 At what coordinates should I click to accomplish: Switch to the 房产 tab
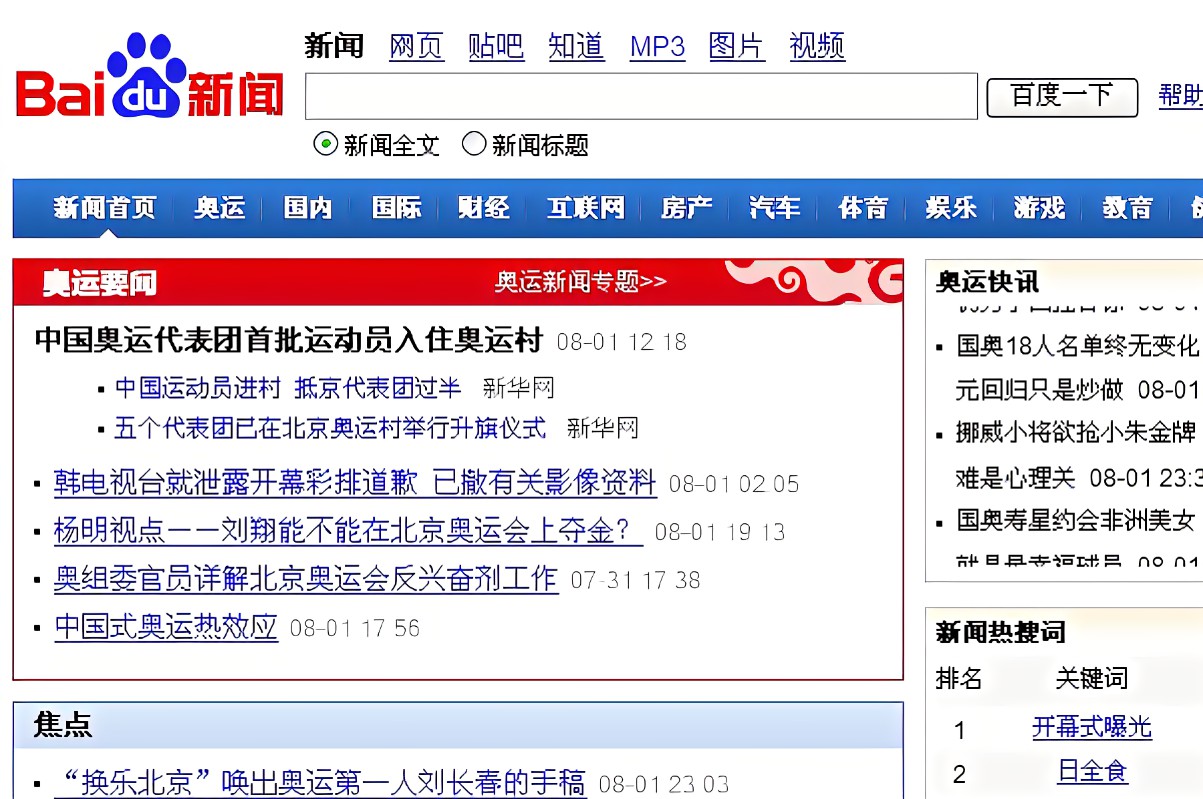[686, 208]
